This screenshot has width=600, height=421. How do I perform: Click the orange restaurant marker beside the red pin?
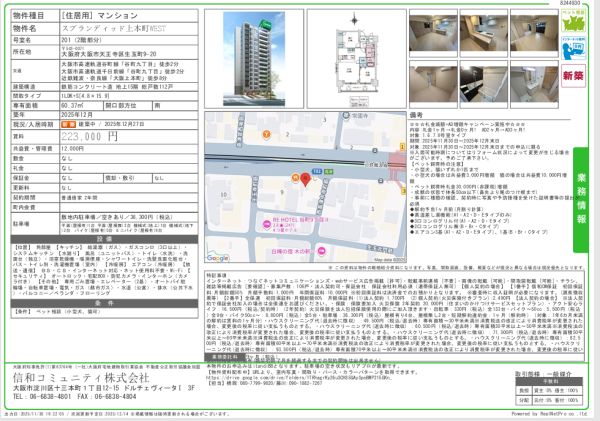click(x=295, y=178)
